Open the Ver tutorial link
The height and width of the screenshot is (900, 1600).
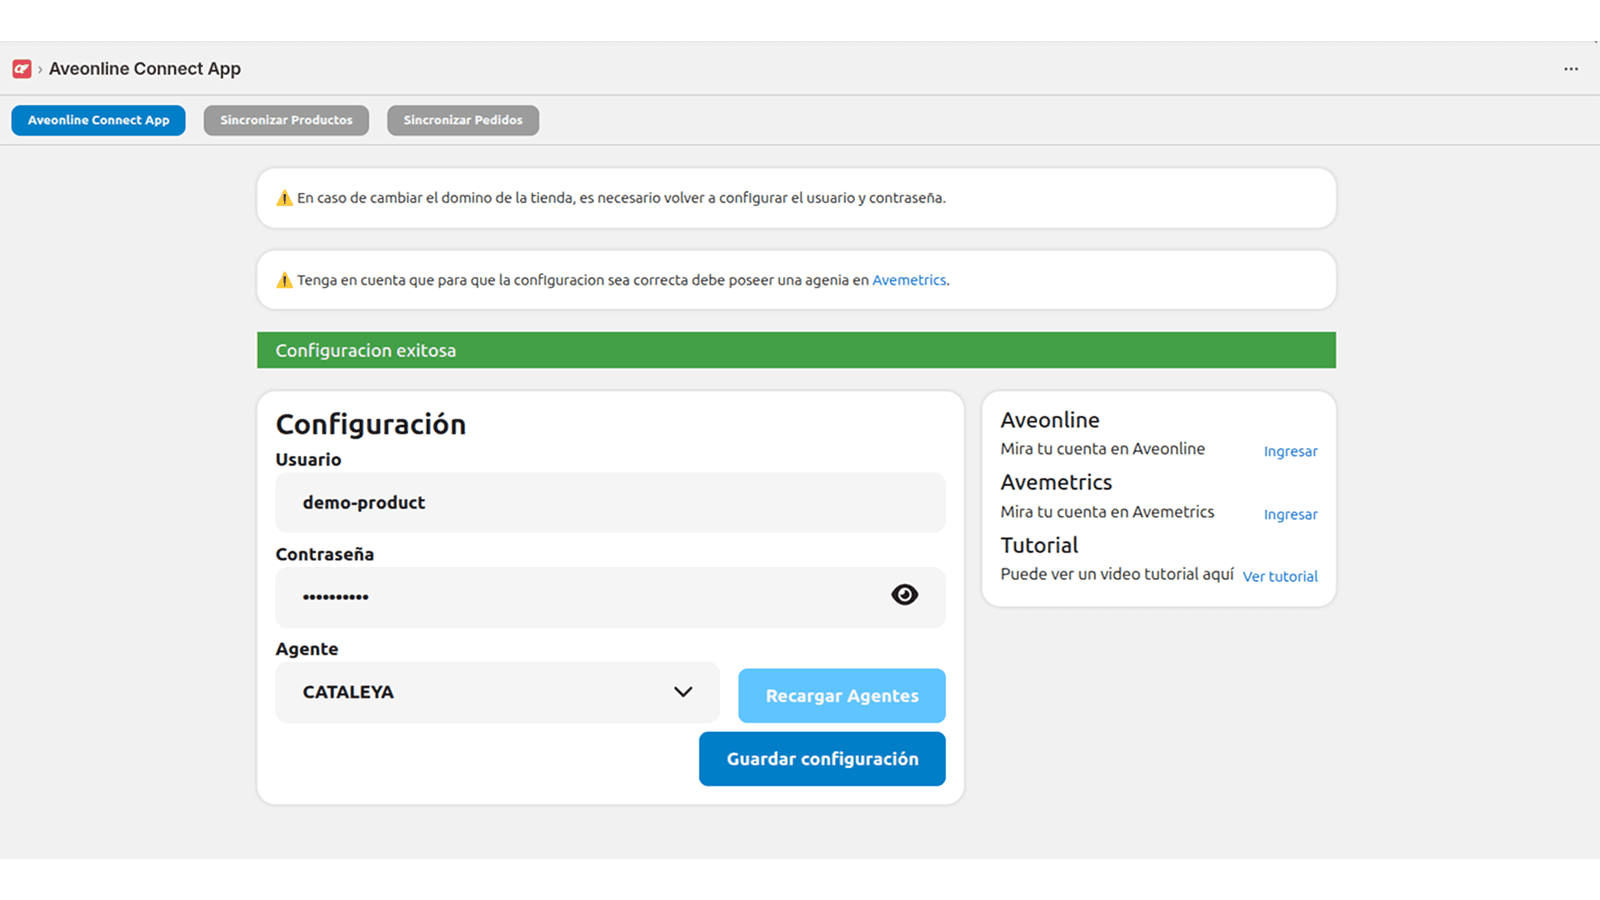coord(1280,576)
